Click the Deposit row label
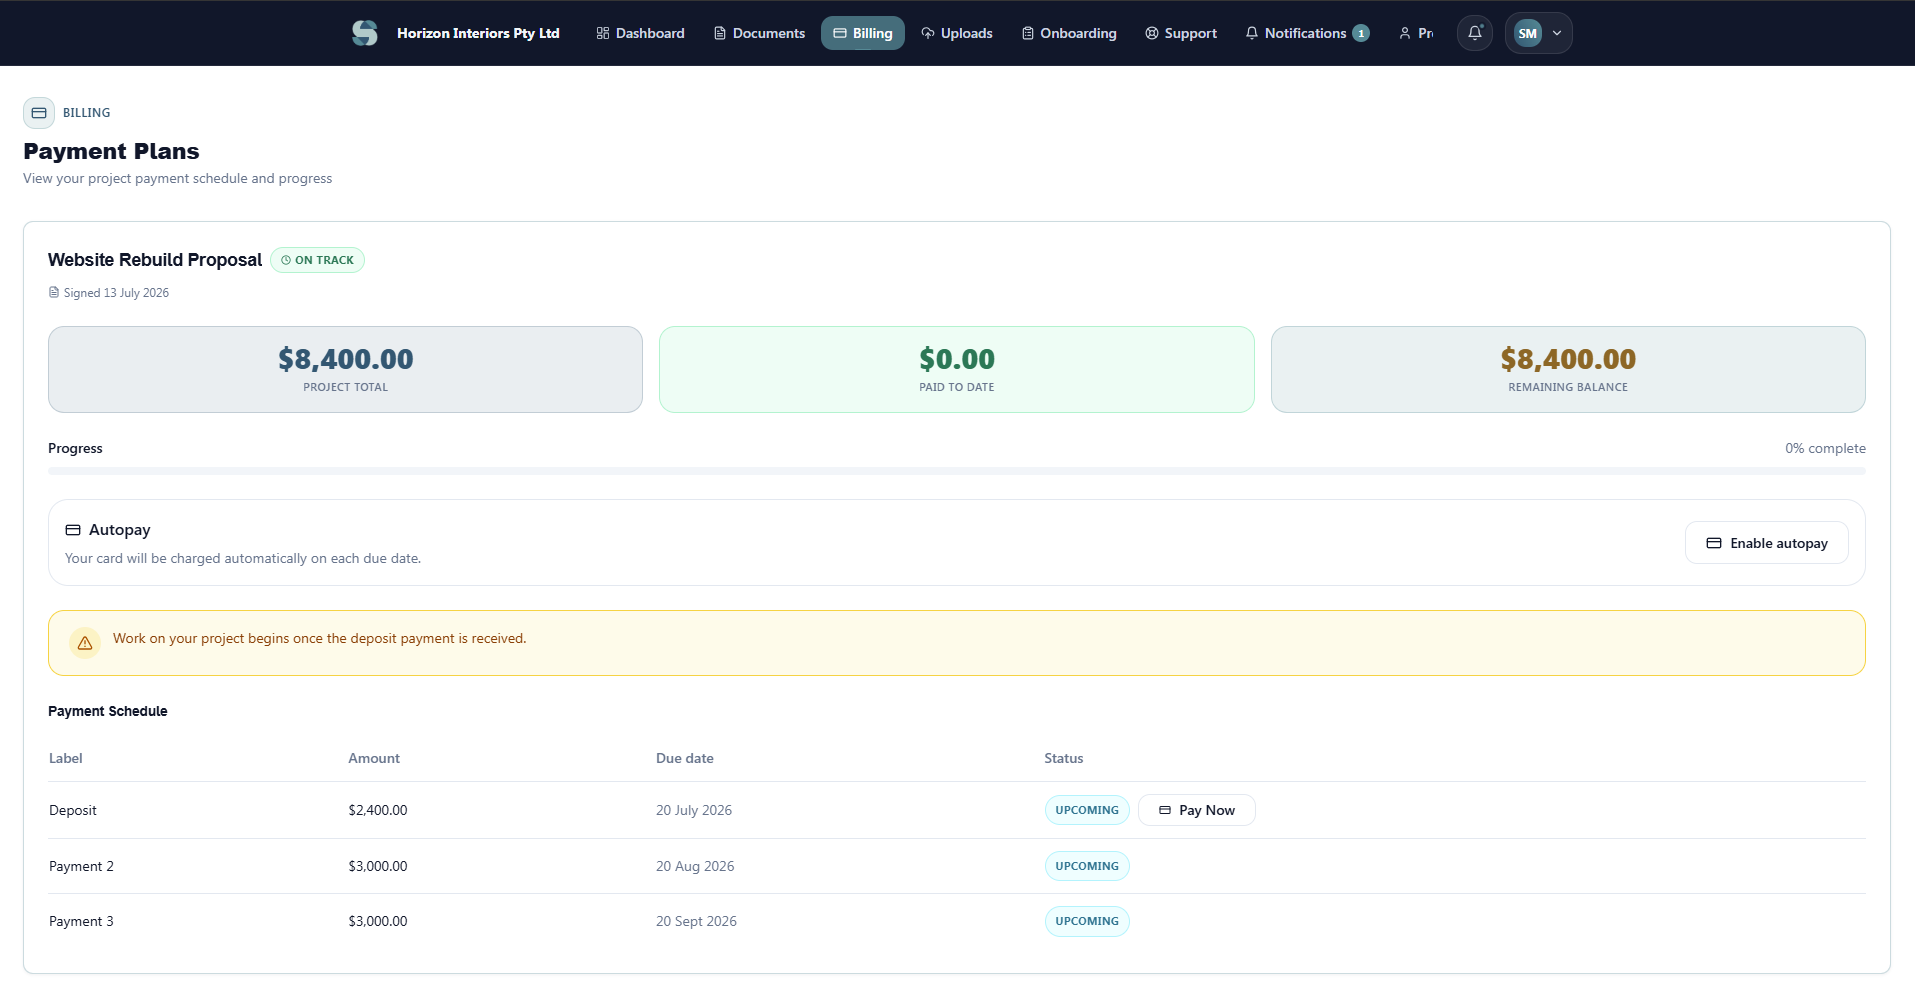The height and width of the screenshot is (982, 1915). point(73,810)
